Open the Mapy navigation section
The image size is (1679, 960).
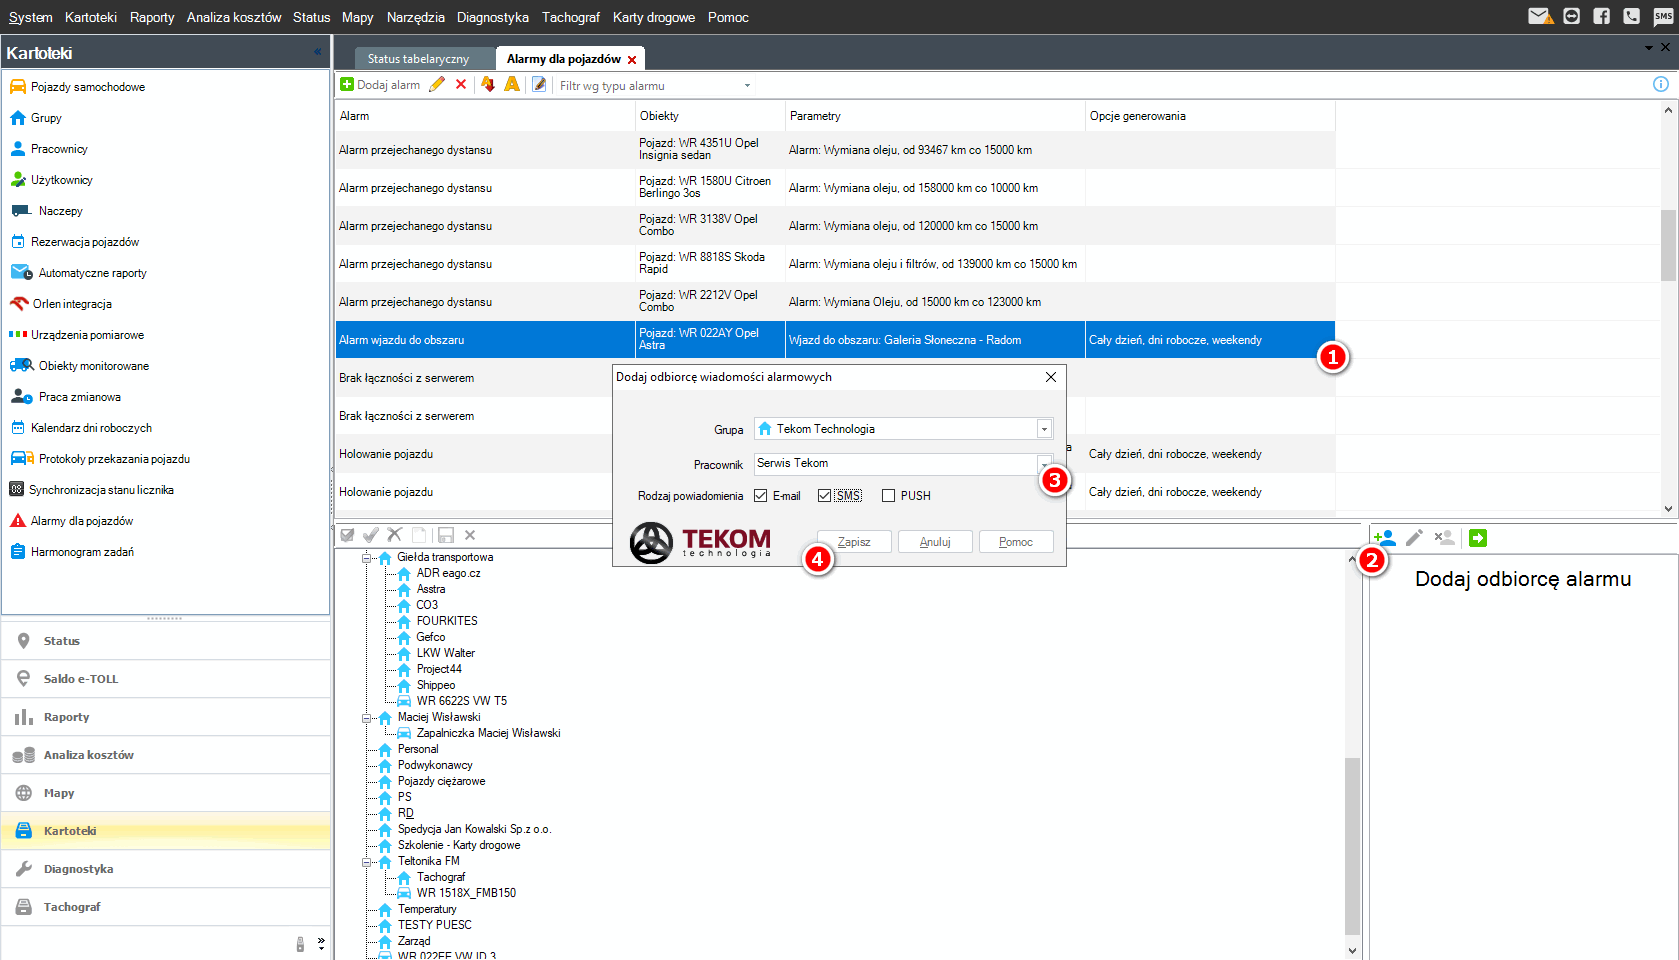tap(165, 793)
